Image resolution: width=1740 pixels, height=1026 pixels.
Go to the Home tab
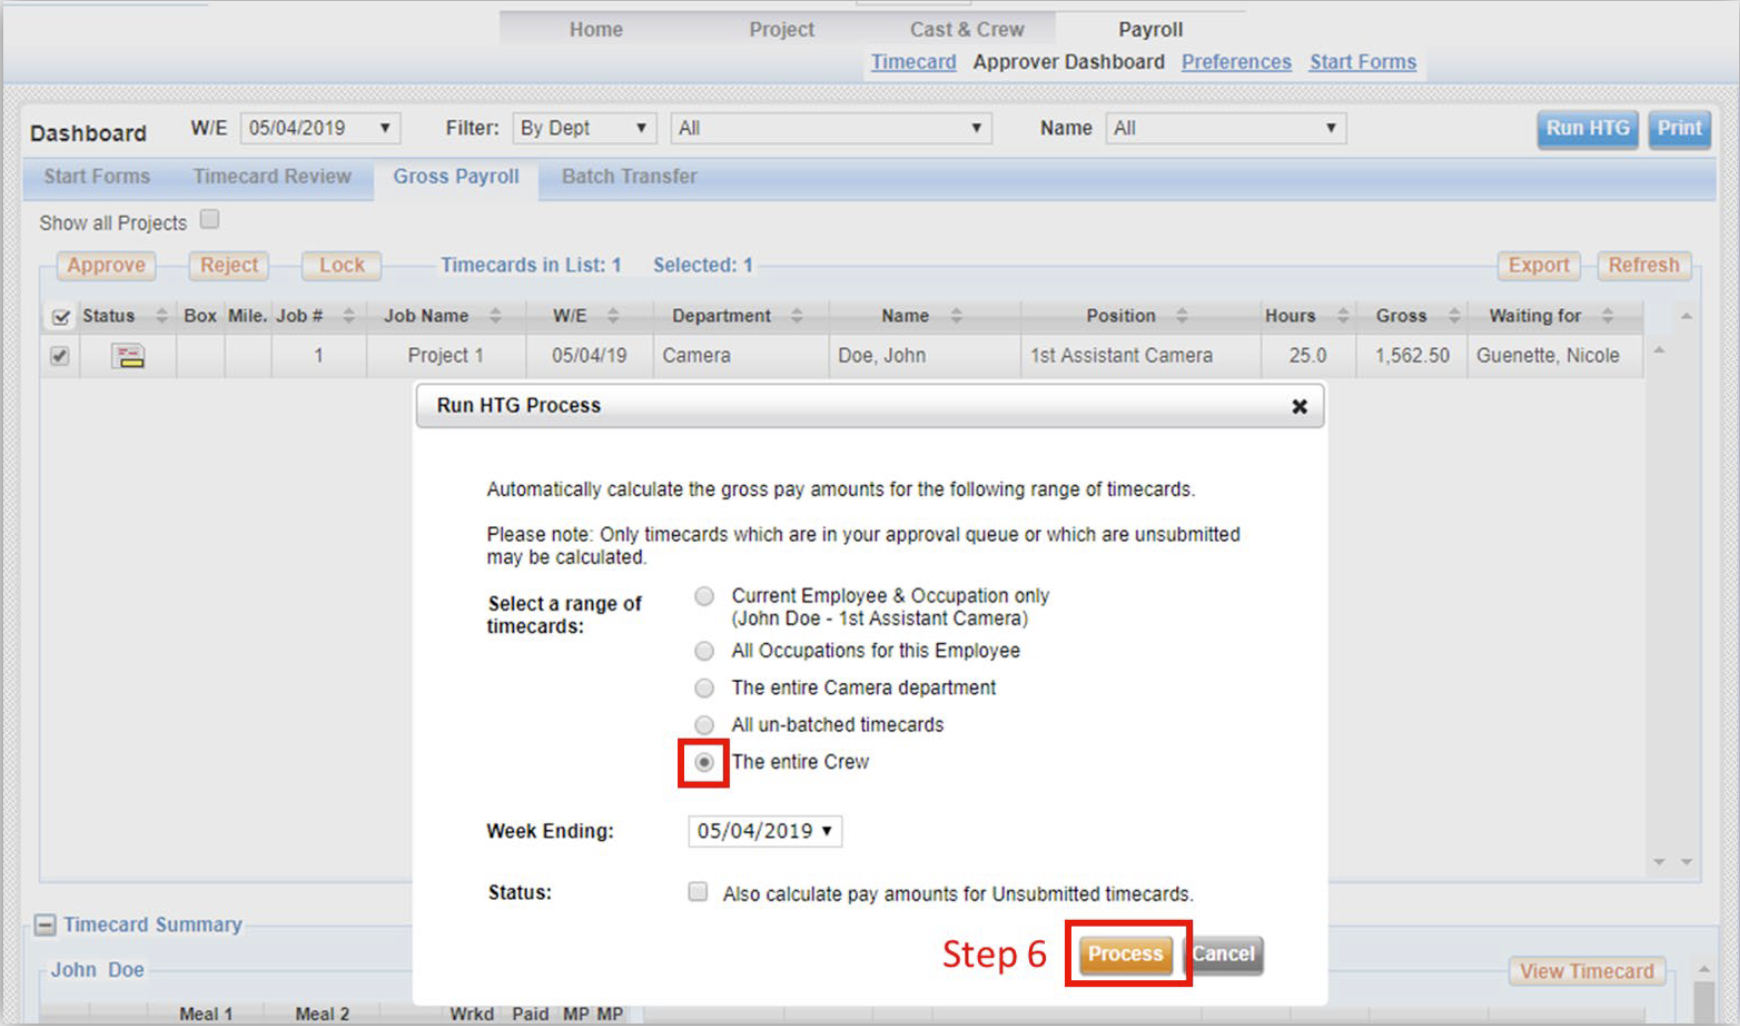click(596, 30)
